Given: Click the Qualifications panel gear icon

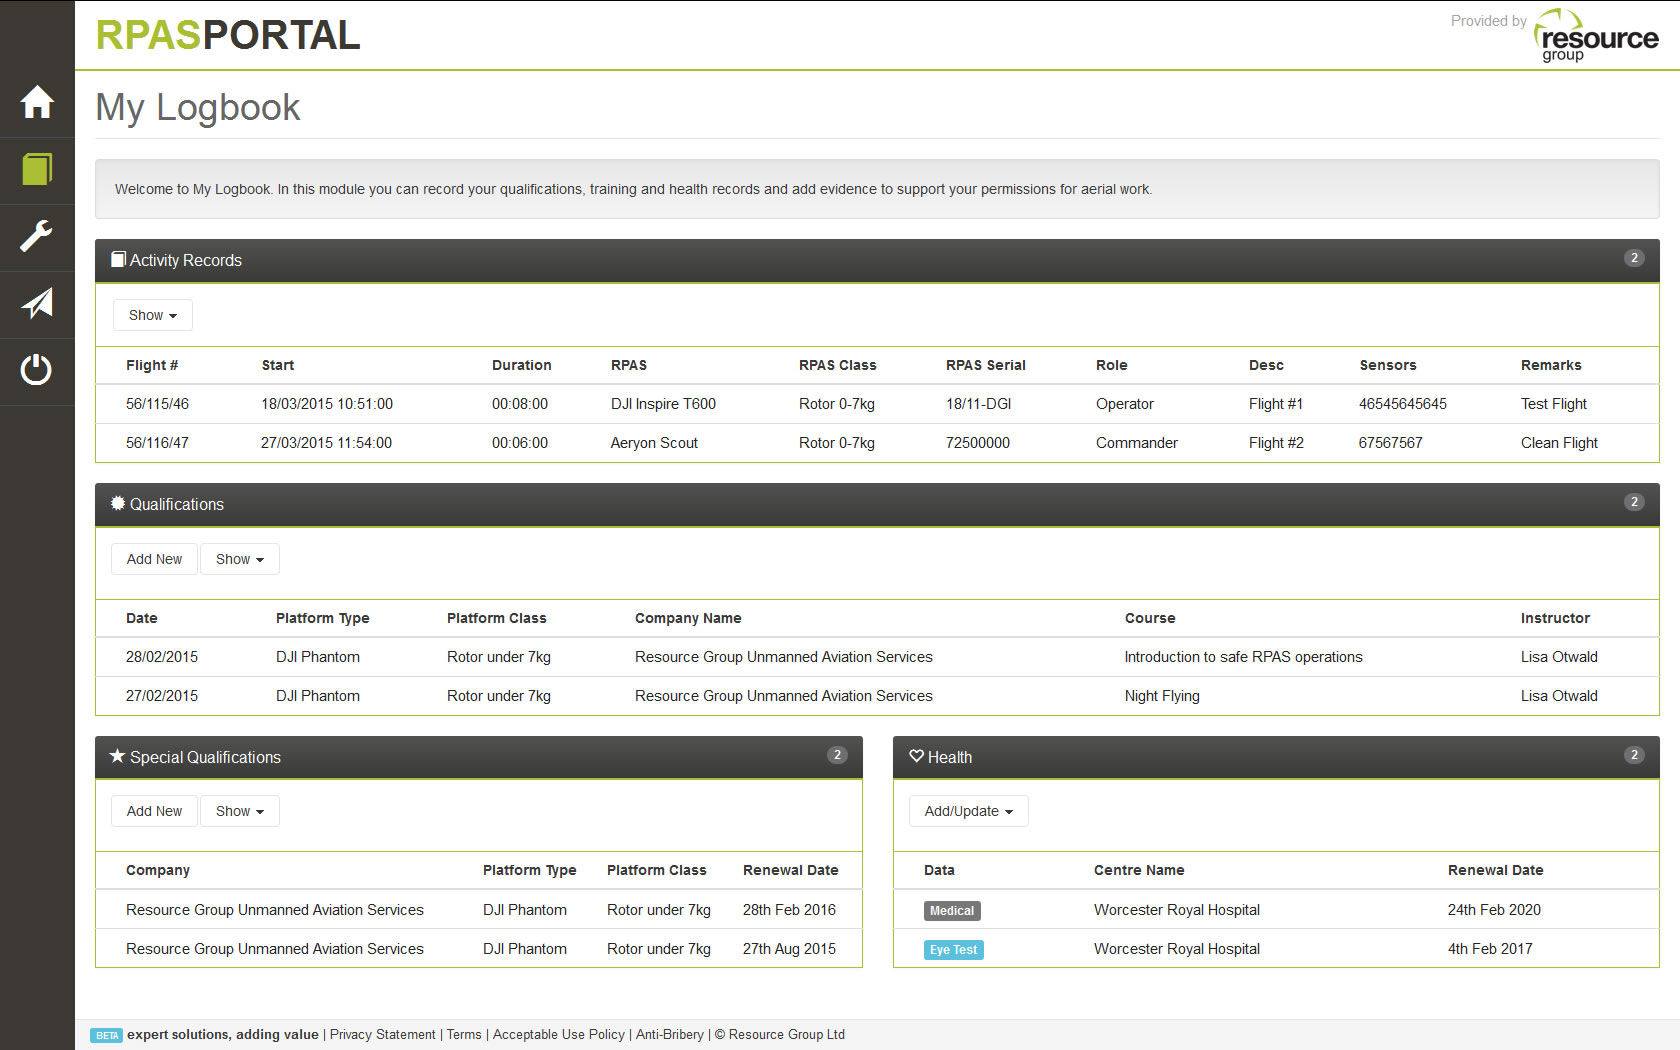Looking at the screenshot, I should pyautogui.click(x=118, y=504).
